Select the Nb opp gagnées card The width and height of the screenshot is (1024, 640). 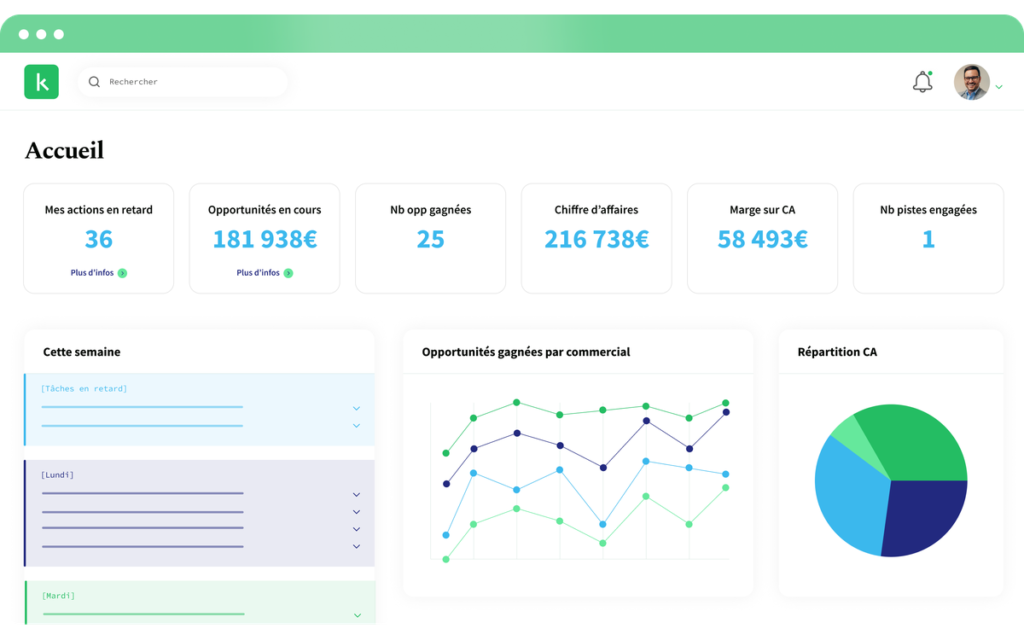tap(430, 238)
